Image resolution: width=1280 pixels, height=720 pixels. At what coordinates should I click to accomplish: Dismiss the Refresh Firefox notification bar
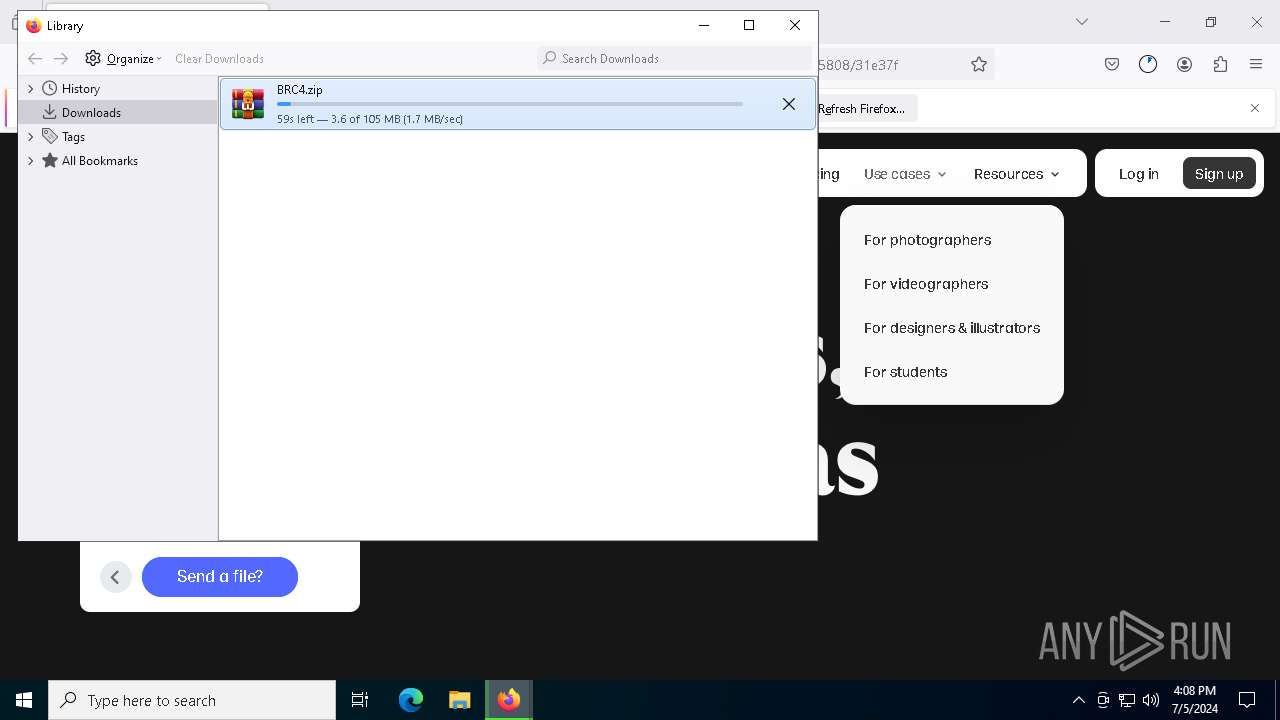1255,108
